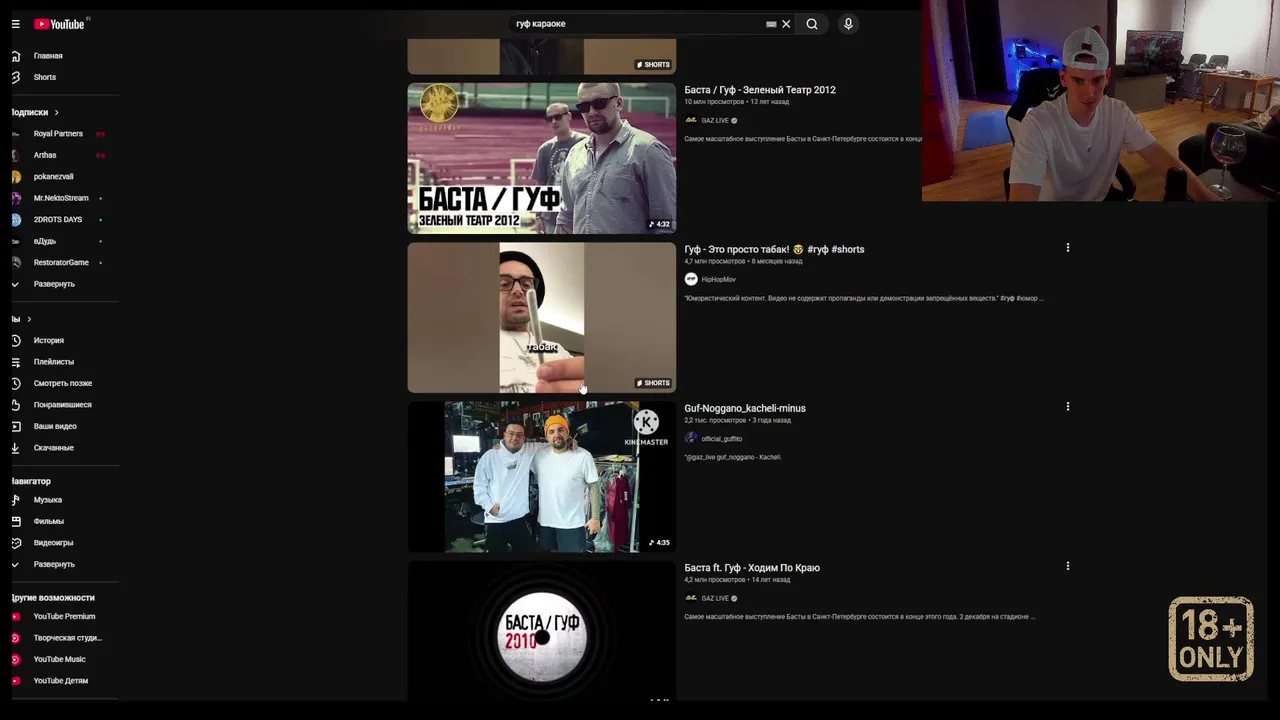Click the SHORTS badge on табак thumbnail
Image resolution: width=1280 pixels, height=720 pixels.
653,383
